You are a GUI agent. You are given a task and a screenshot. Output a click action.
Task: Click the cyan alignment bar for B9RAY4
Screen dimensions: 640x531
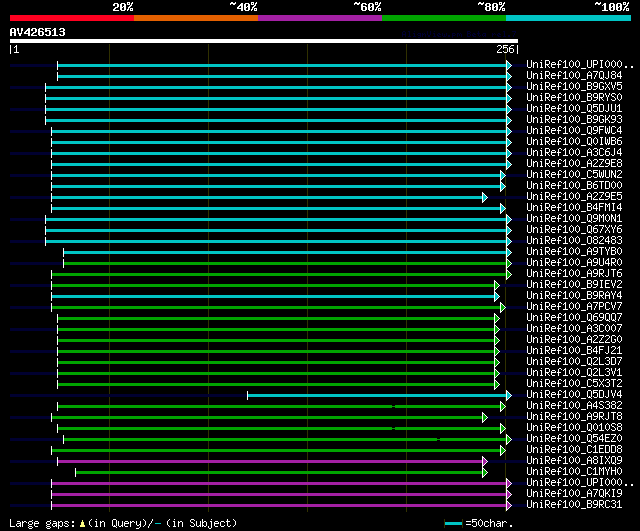coord(274,296)
